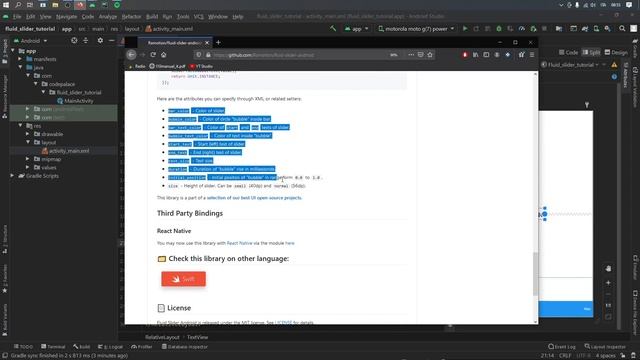Open the Event Log
The width and height of the screenshot is (640, 360).
(562, 347)
